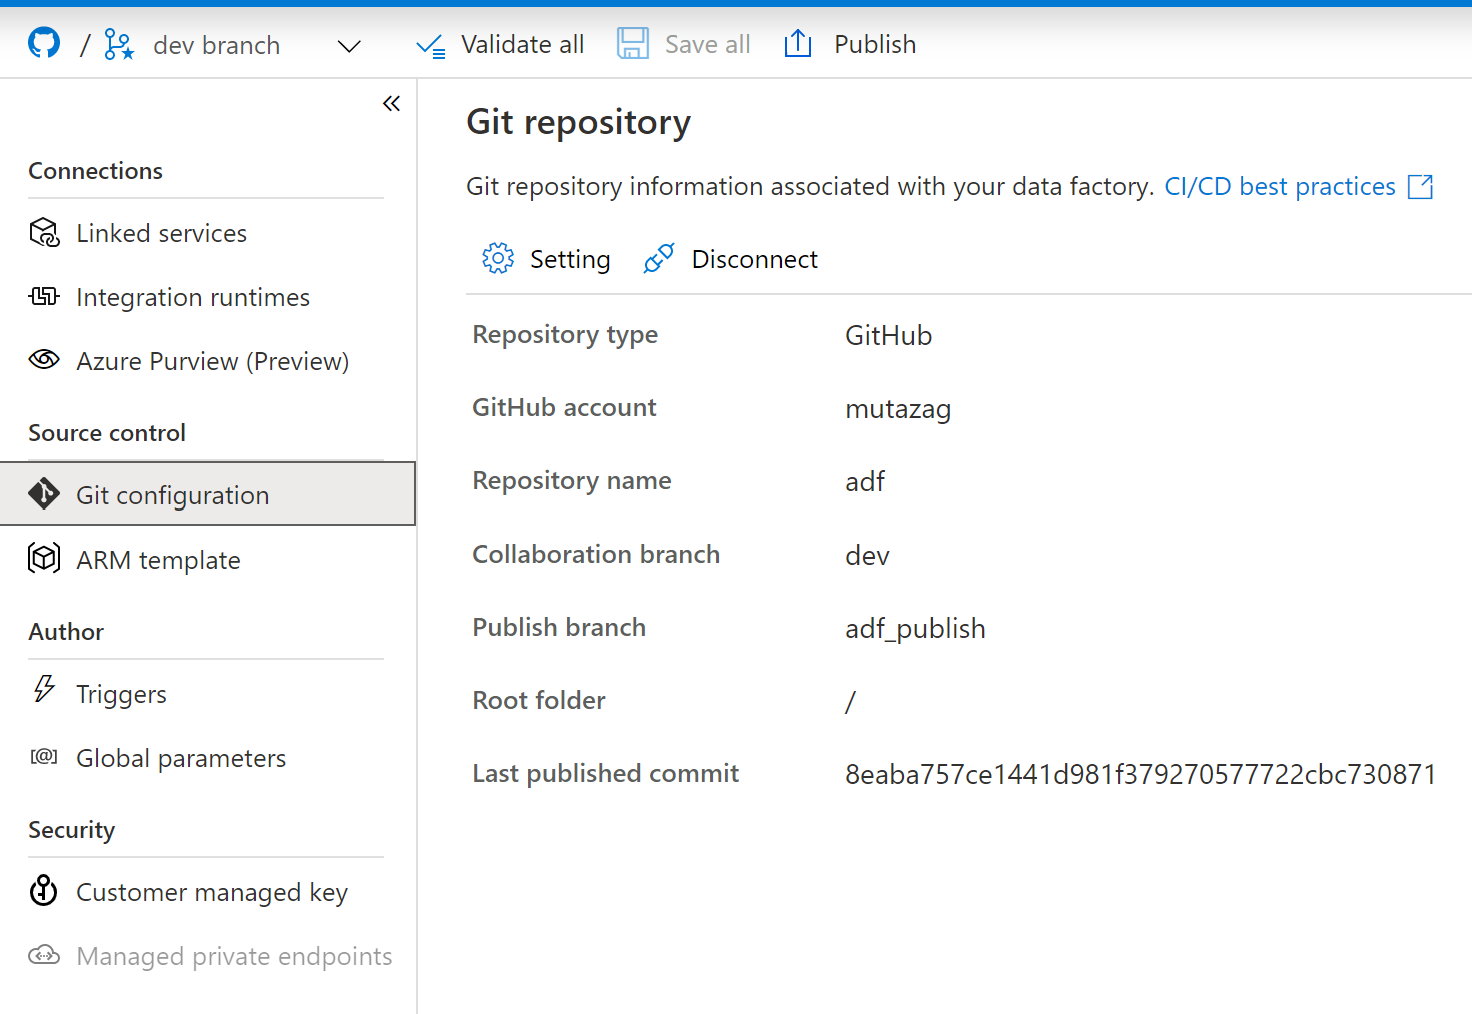
Task: Select the dev collaboration branch value
Action: click(x=867, y=555)
